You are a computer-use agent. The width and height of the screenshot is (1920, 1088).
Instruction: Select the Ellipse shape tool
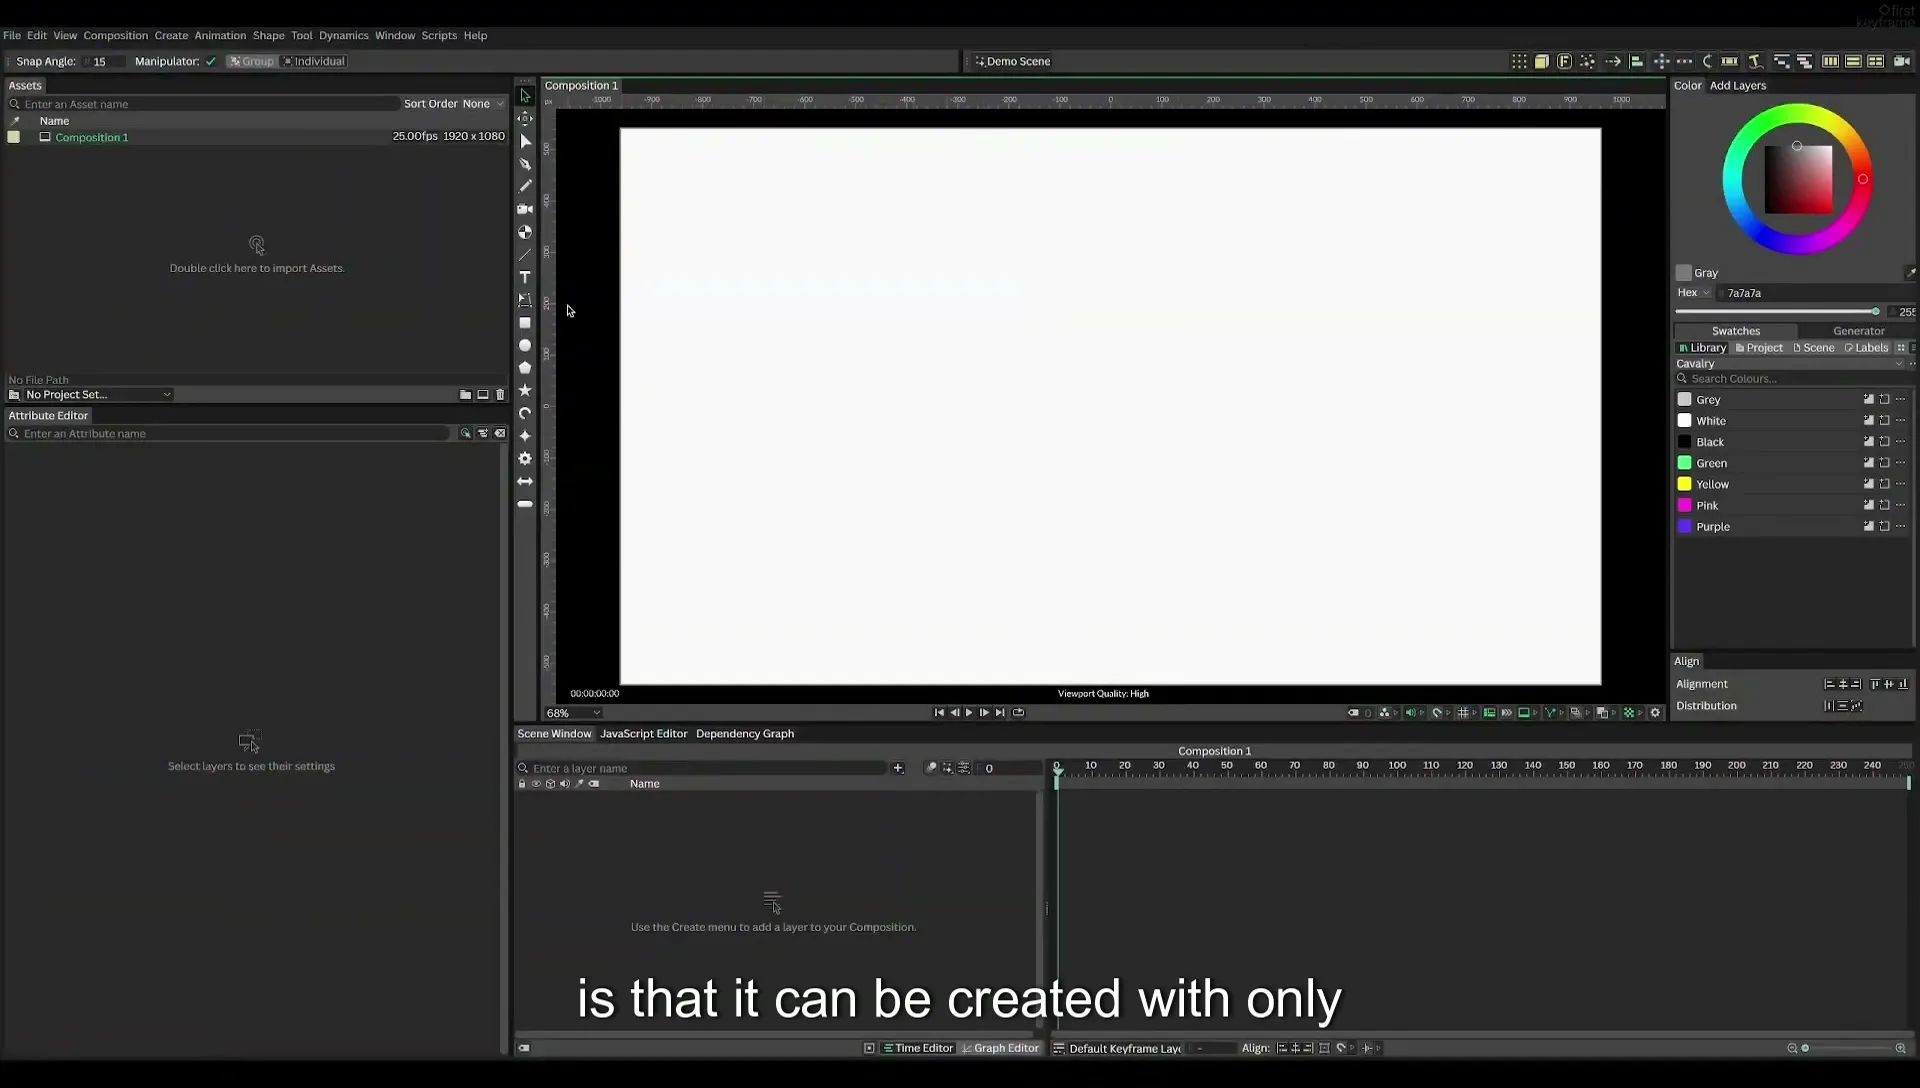coord(525,345)
